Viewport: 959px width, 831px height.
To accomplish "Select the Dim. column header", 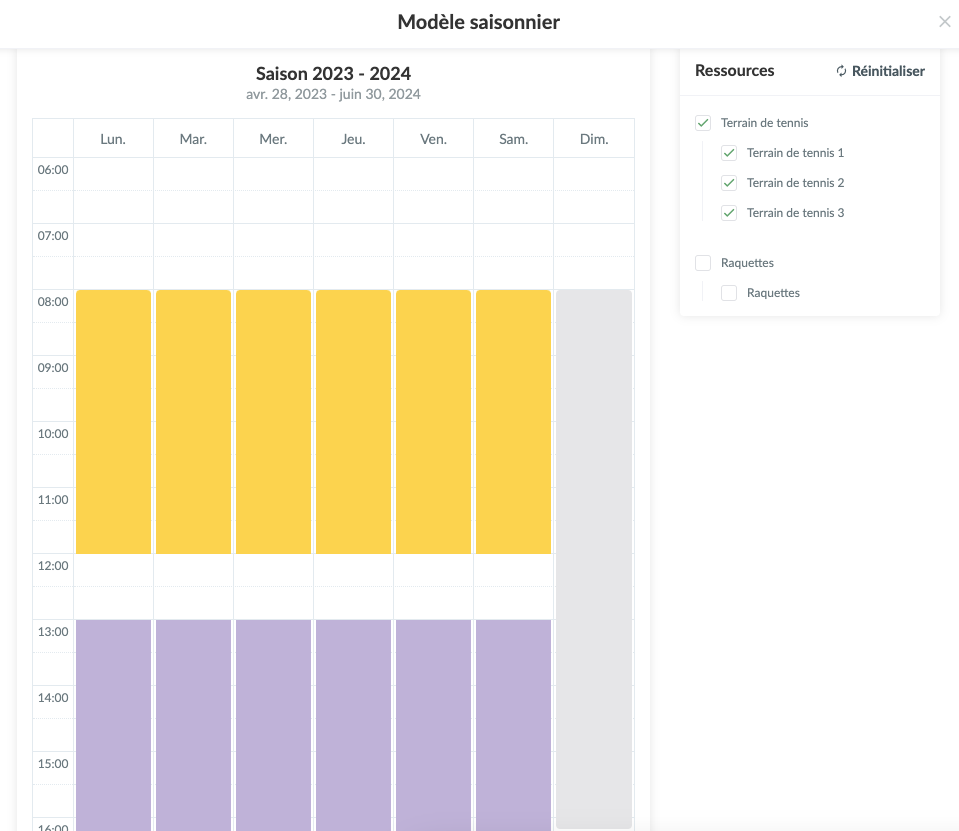I will [594, 139].
